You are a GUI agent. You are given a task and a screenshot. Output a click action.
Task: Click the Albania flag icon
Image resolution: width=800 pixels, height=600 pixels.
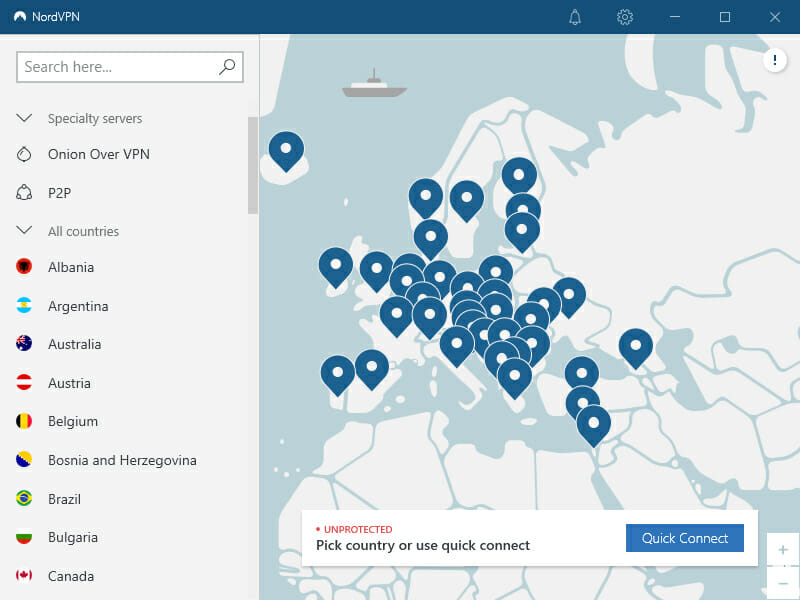point(24,266)
